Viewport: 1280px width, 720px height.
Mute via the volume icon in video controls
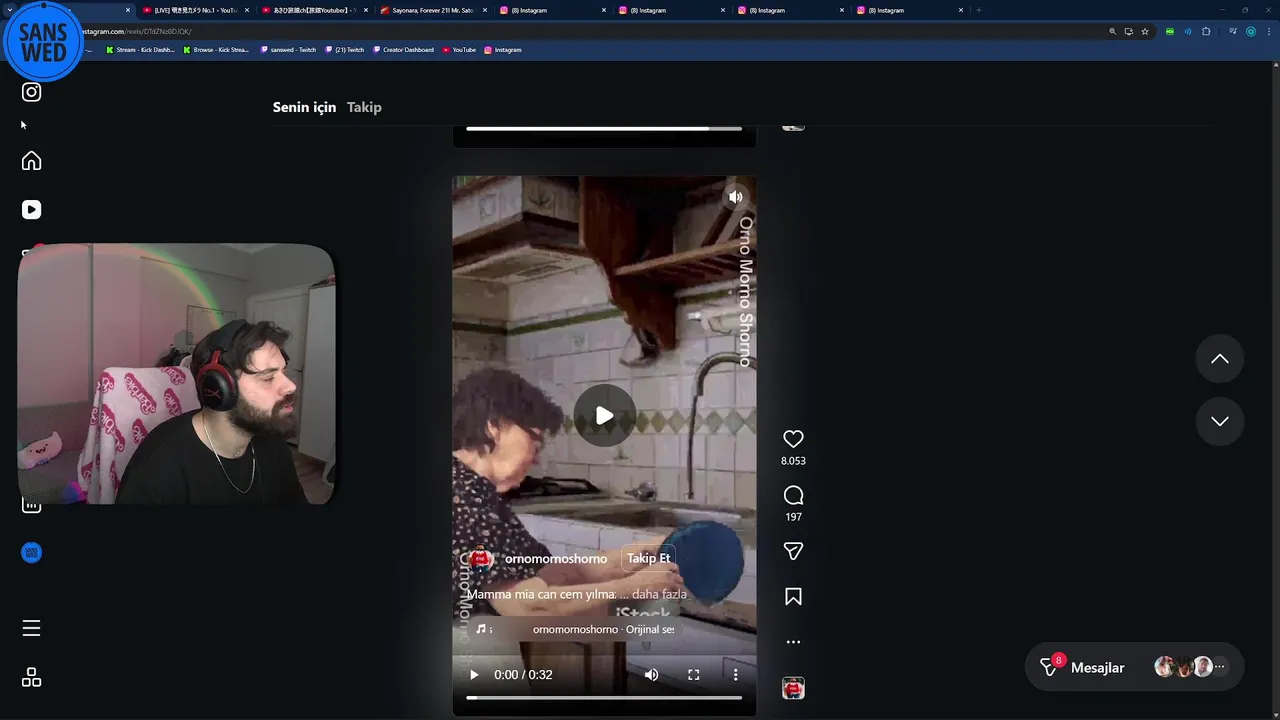pyautogui.click(x=651, y=675)
